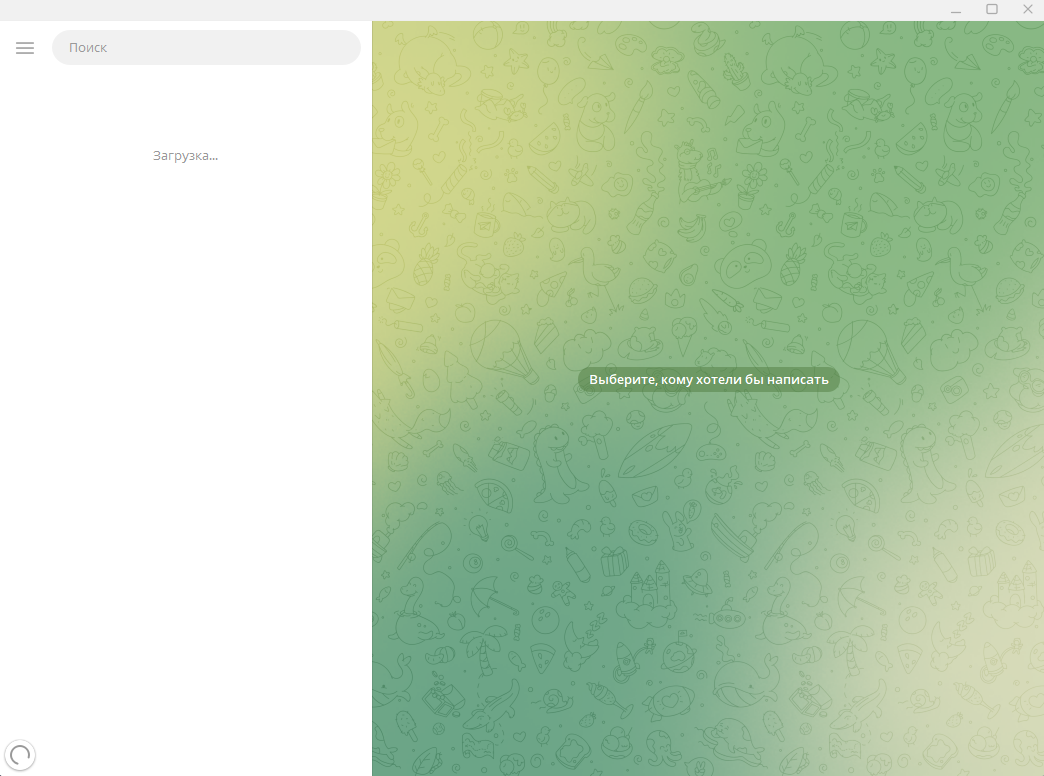Click the submarine wallpaper doodle
The width and height of the screenshot is (1044, 776).
(727, 617)
